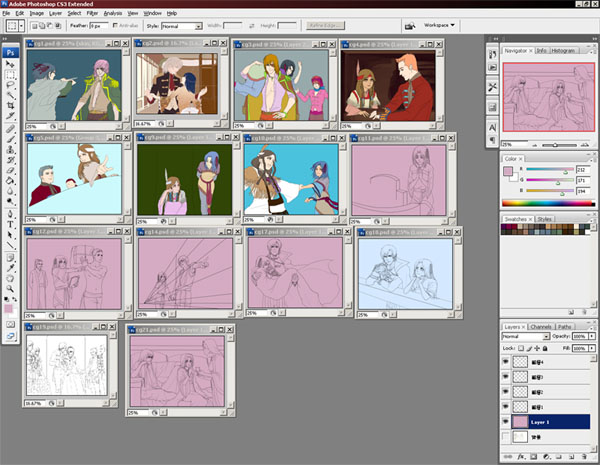Switch to the Histogram tab
600x465 pixels.
coord(563,51)
